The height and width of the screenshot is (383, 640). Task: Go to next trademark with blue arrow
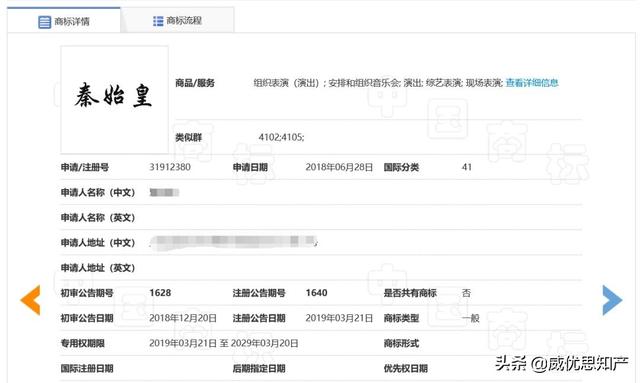(612, 300)
